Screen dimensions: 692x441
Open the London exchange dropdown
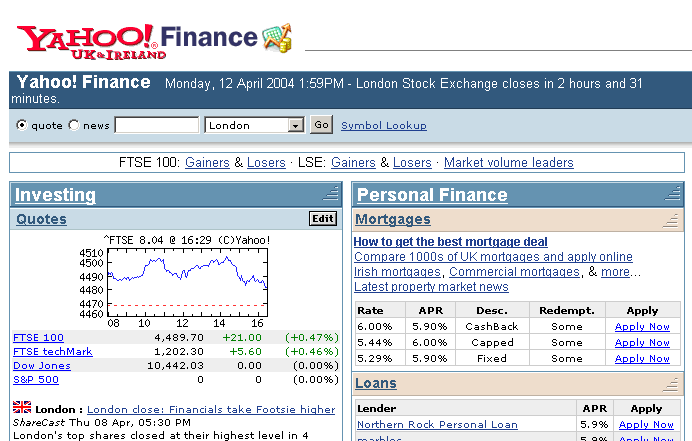pos(295,125)
